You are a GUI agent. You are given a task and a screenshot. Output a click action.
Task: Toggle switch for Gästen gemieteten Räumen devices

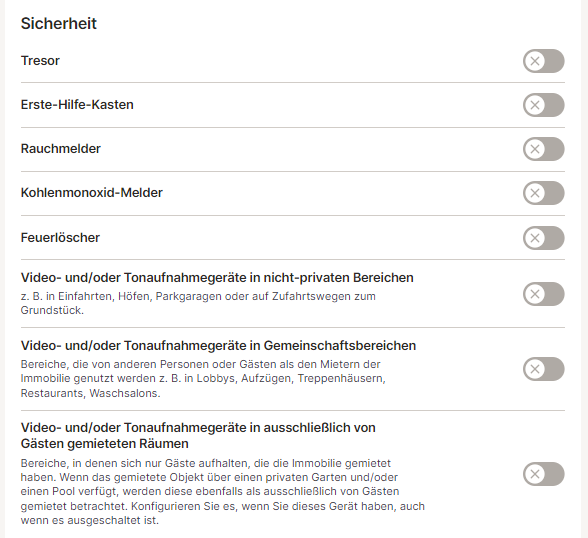(x=543, y=474)
